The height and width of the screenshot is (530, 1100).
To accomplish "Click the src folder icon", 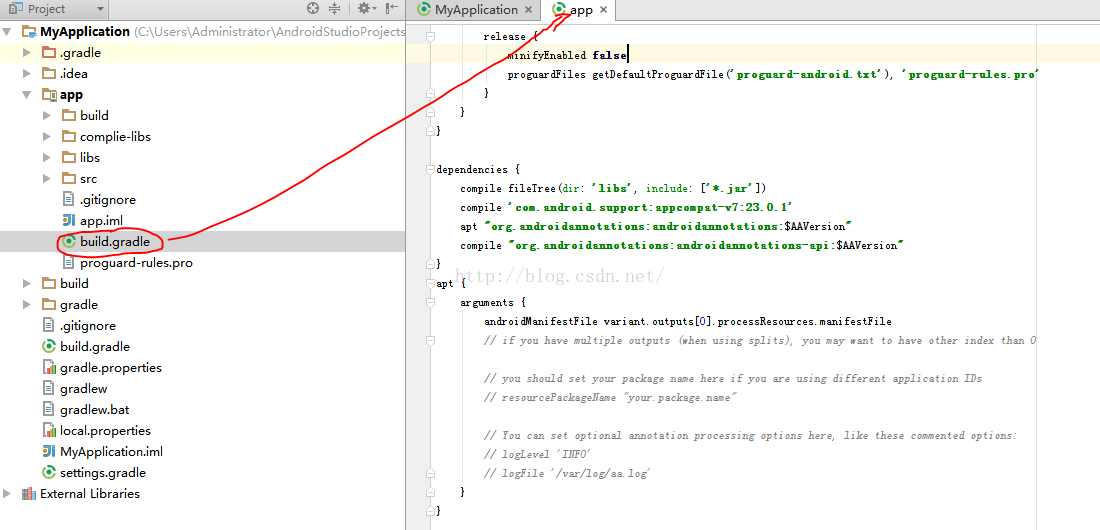I will click(69, 179).
